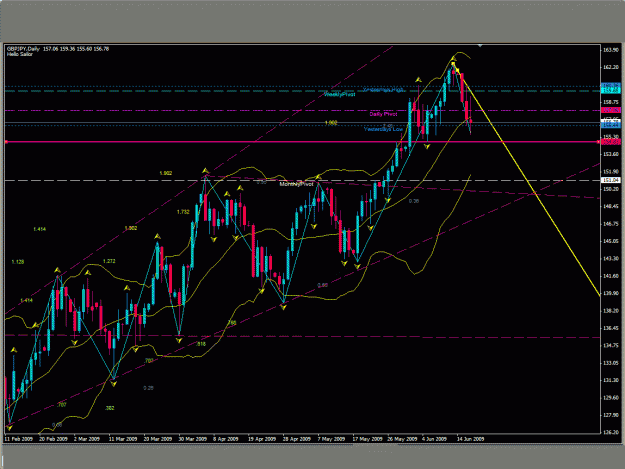Click the 139.90 price axis label
This screenshot has width=625, height=469.
[611, 293]
